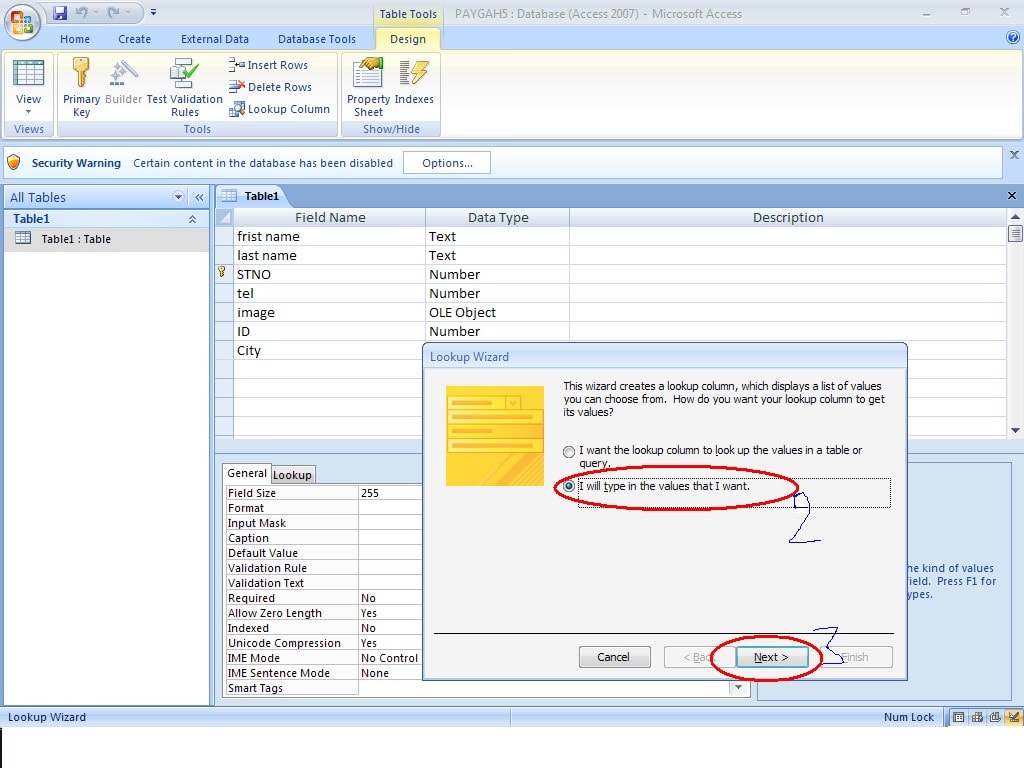Screen dimensions: 1024x768
Task: Switch to Design View in status bar
Action: pyautogui.click(x=1013, y=717)
